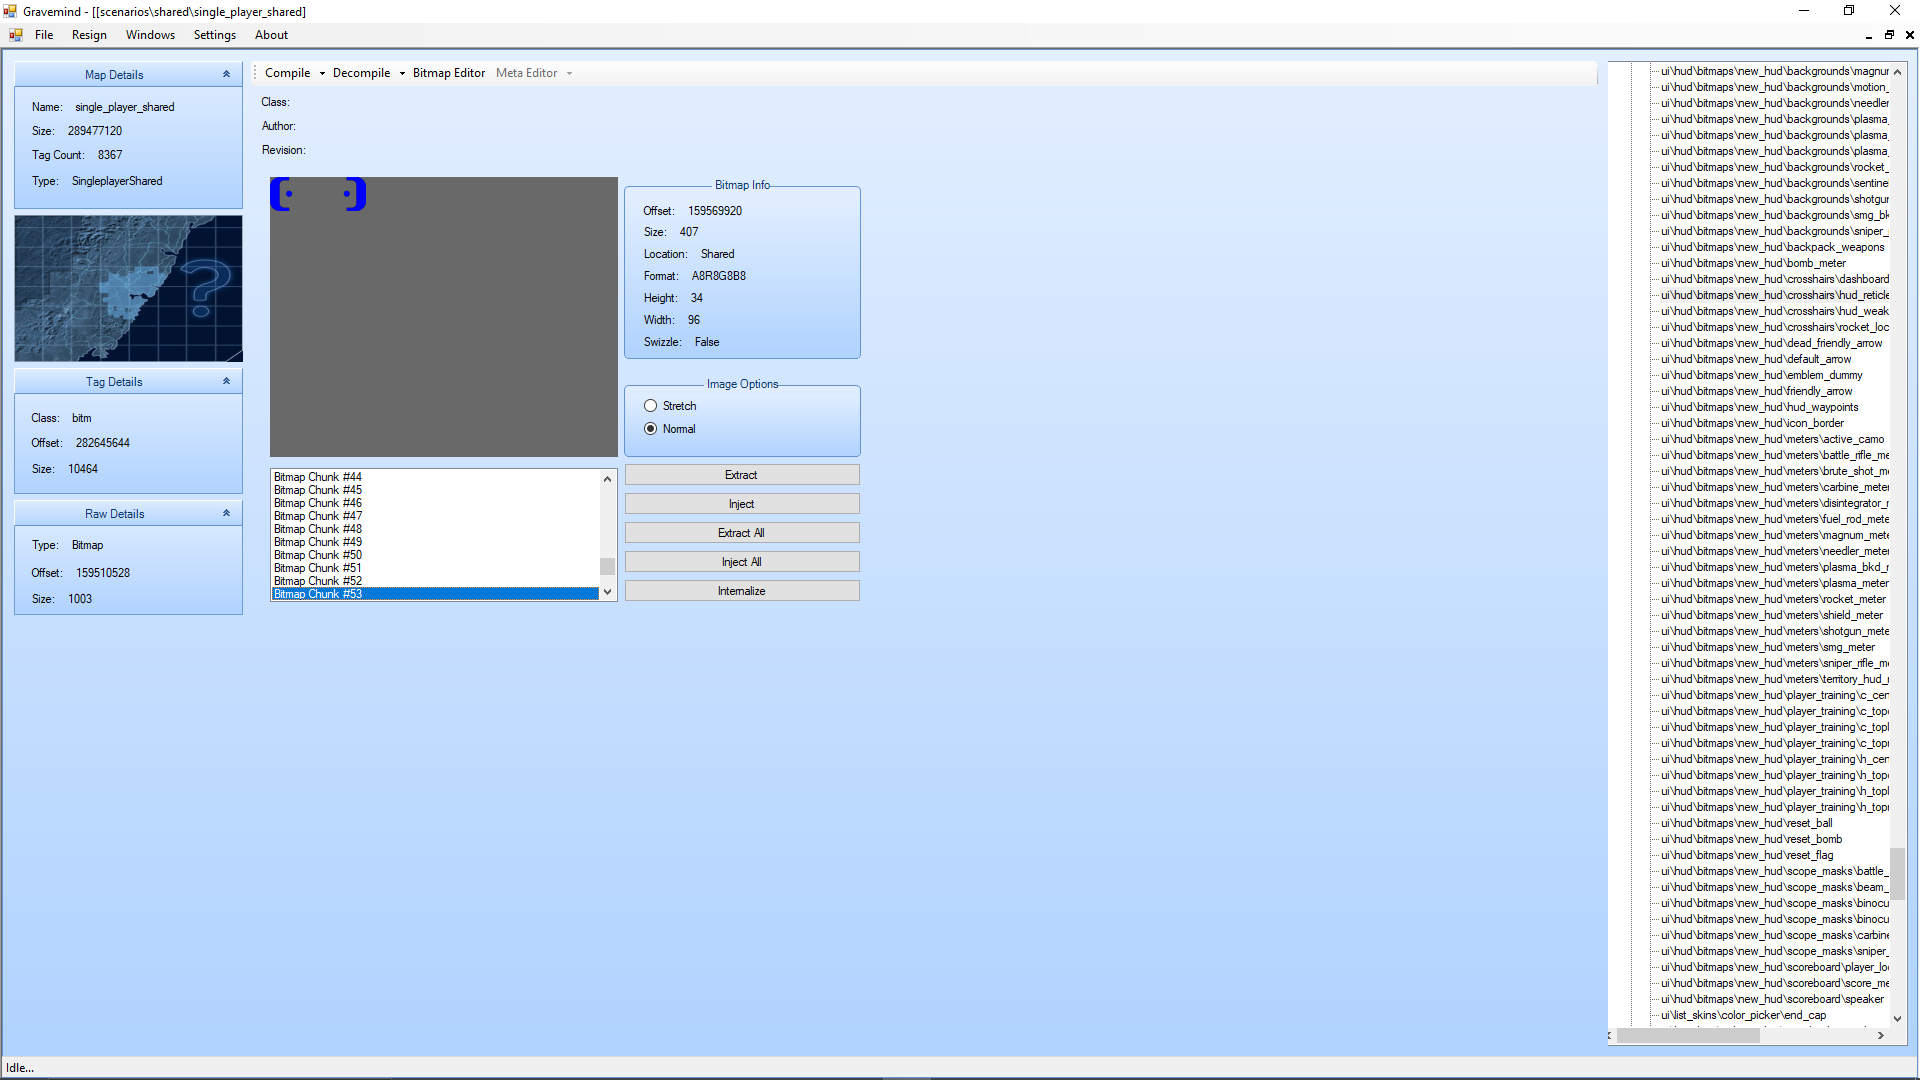The image size is (1920, 1080).
Task: Open the Resign menu
Action: click(x=89, y=35)
